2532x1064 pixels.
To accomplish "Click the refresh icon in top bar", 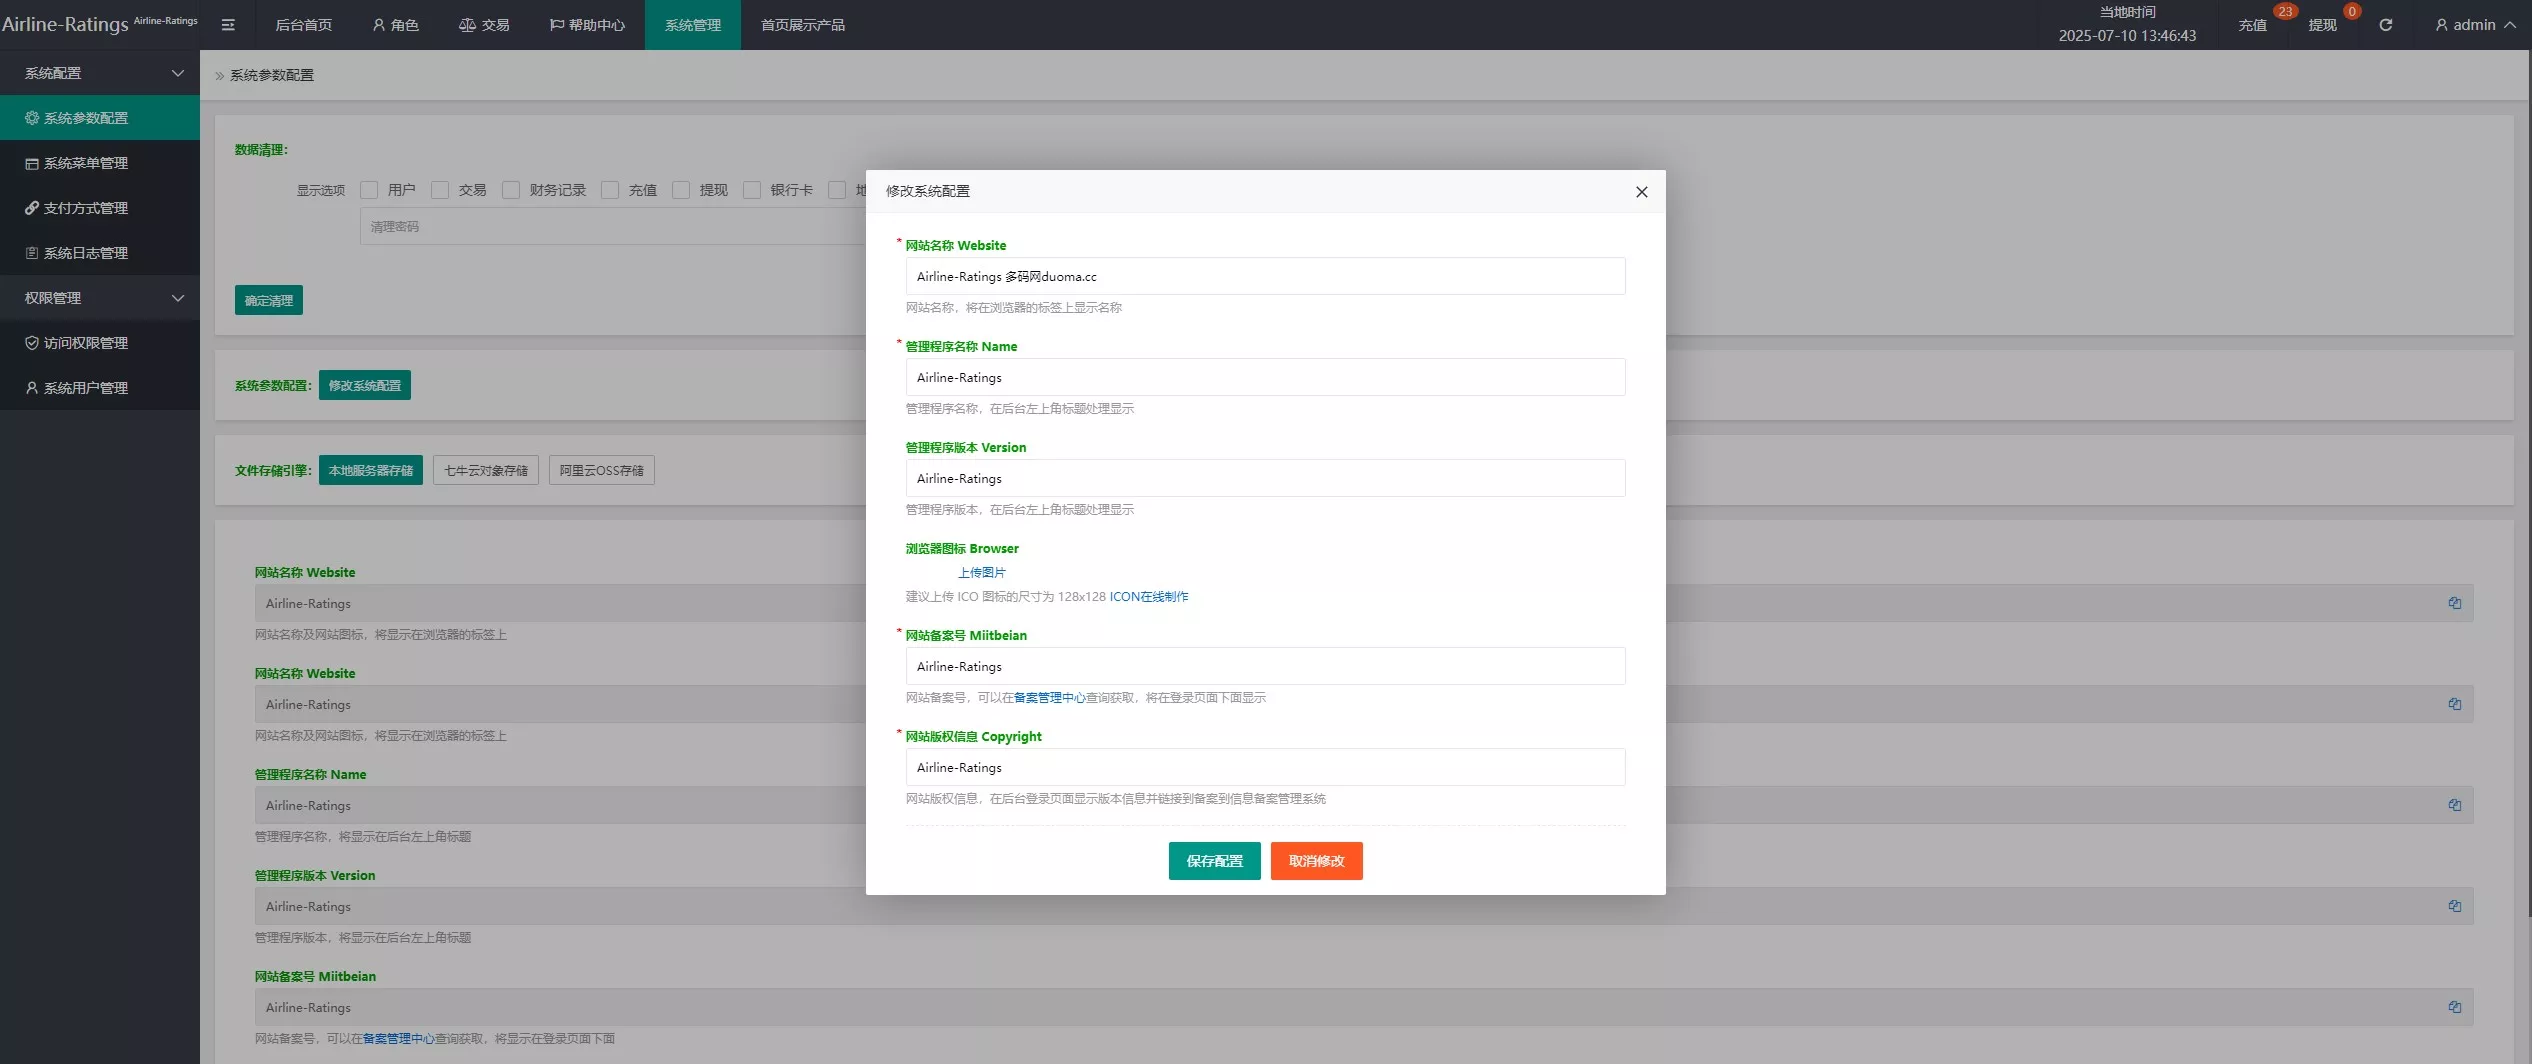I will [x=2385, y=25].
